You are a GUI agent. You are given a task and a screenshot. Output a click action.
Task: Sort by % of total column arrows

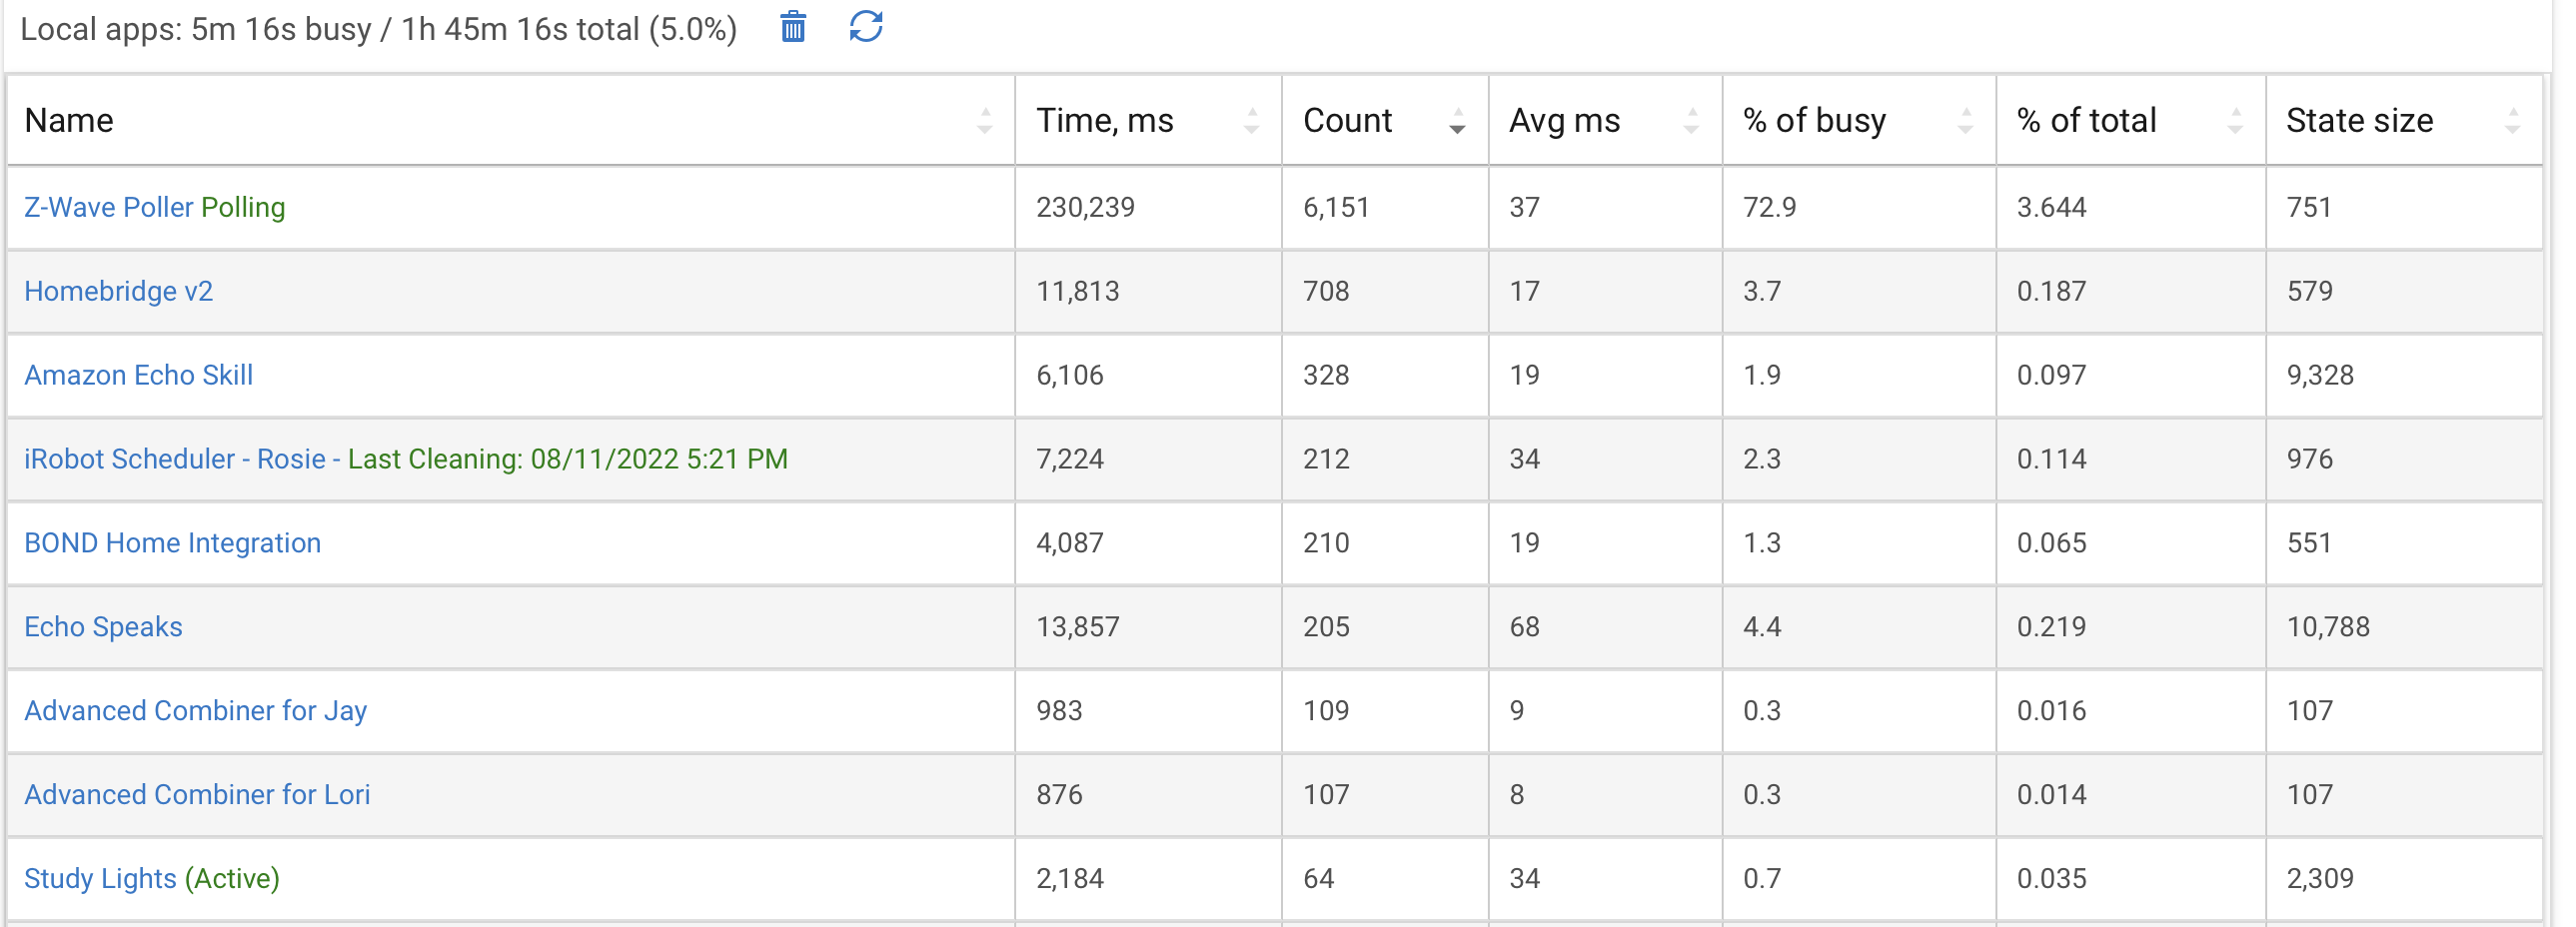tap(2235, 121)
